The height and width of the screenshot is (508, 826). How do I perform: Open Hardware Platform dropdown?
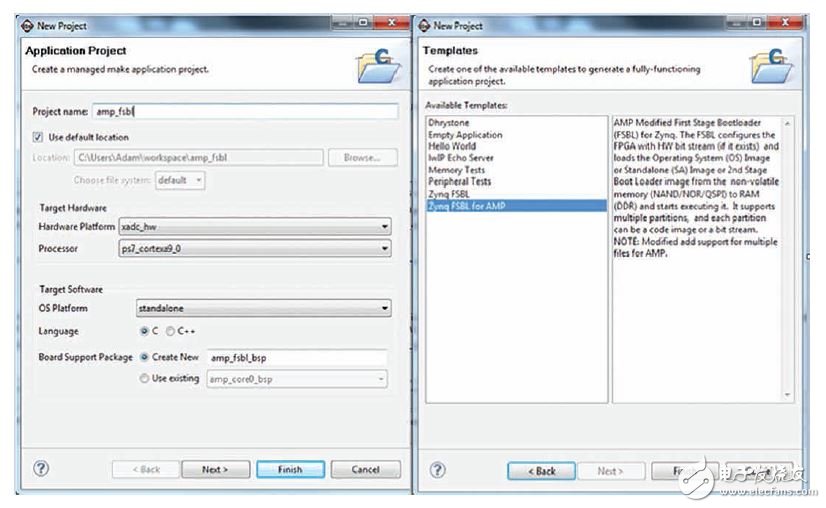254,227
